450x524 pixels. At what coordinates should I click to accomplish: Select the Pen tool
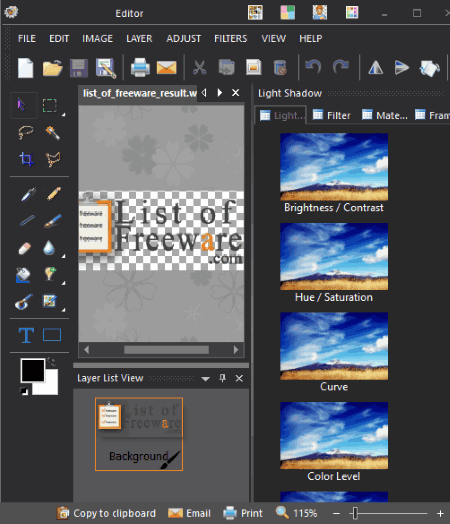pos(28,194)
